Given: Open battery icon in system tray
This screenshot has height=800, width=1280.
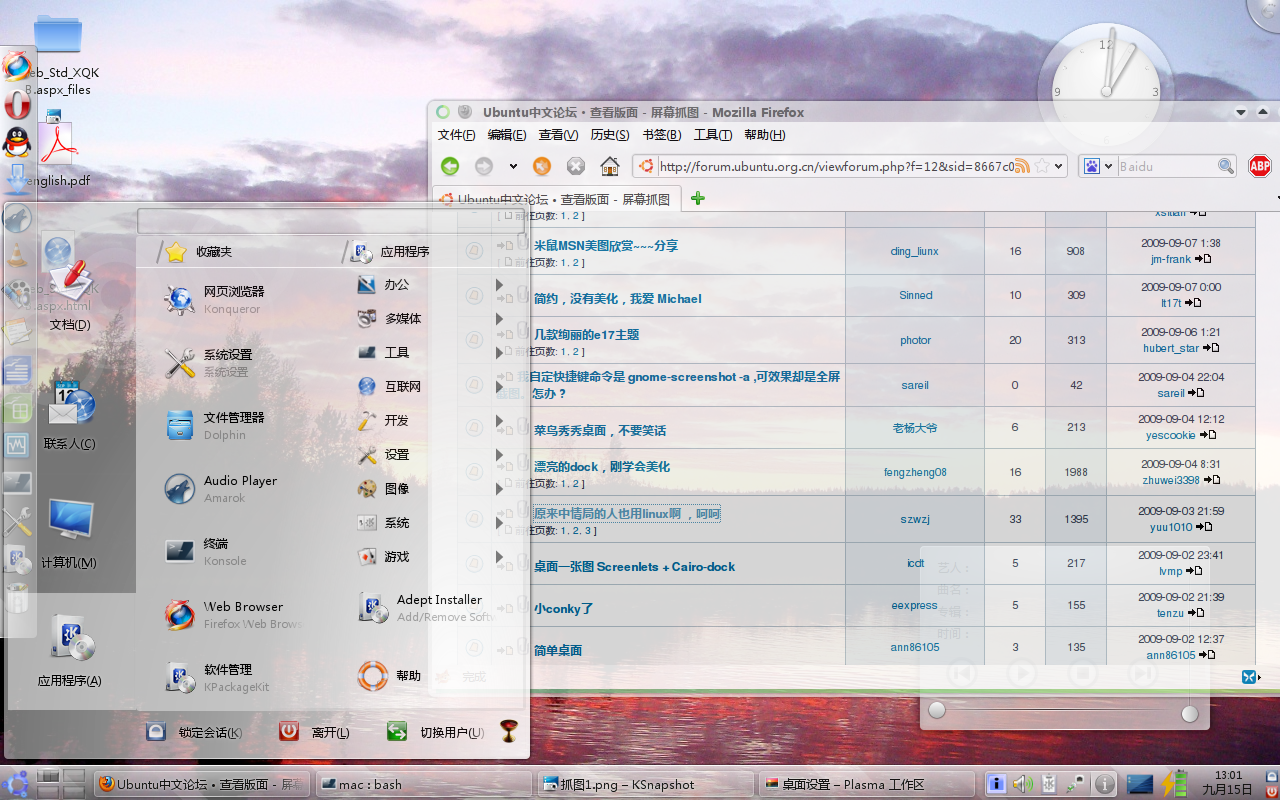Looking at the screenshot, I should (1173, 783).
